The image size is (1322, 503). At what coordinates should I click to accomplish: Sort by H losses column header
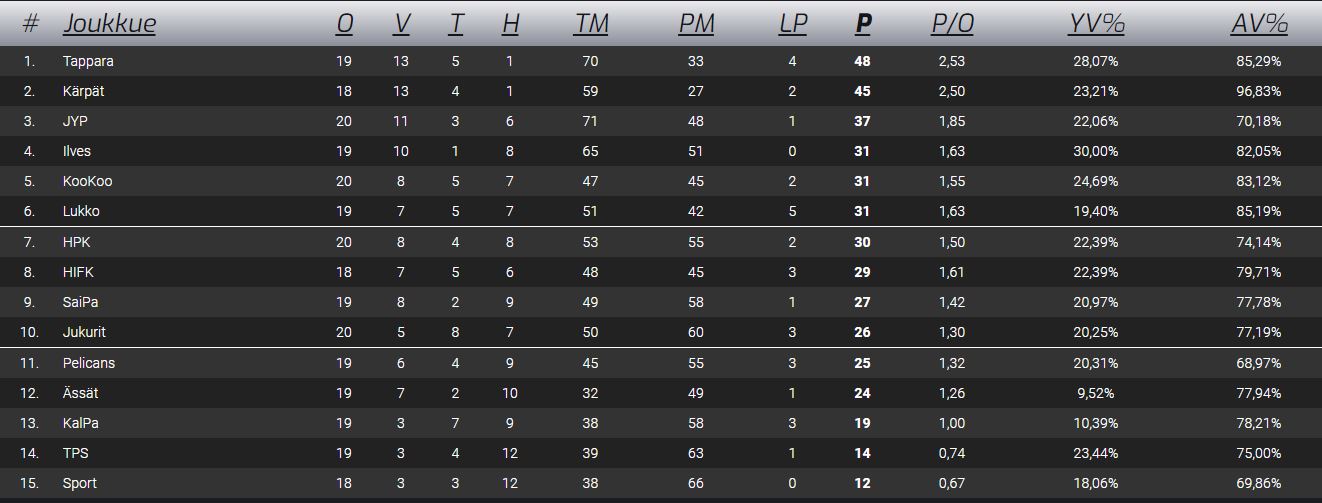click(510, 23)
